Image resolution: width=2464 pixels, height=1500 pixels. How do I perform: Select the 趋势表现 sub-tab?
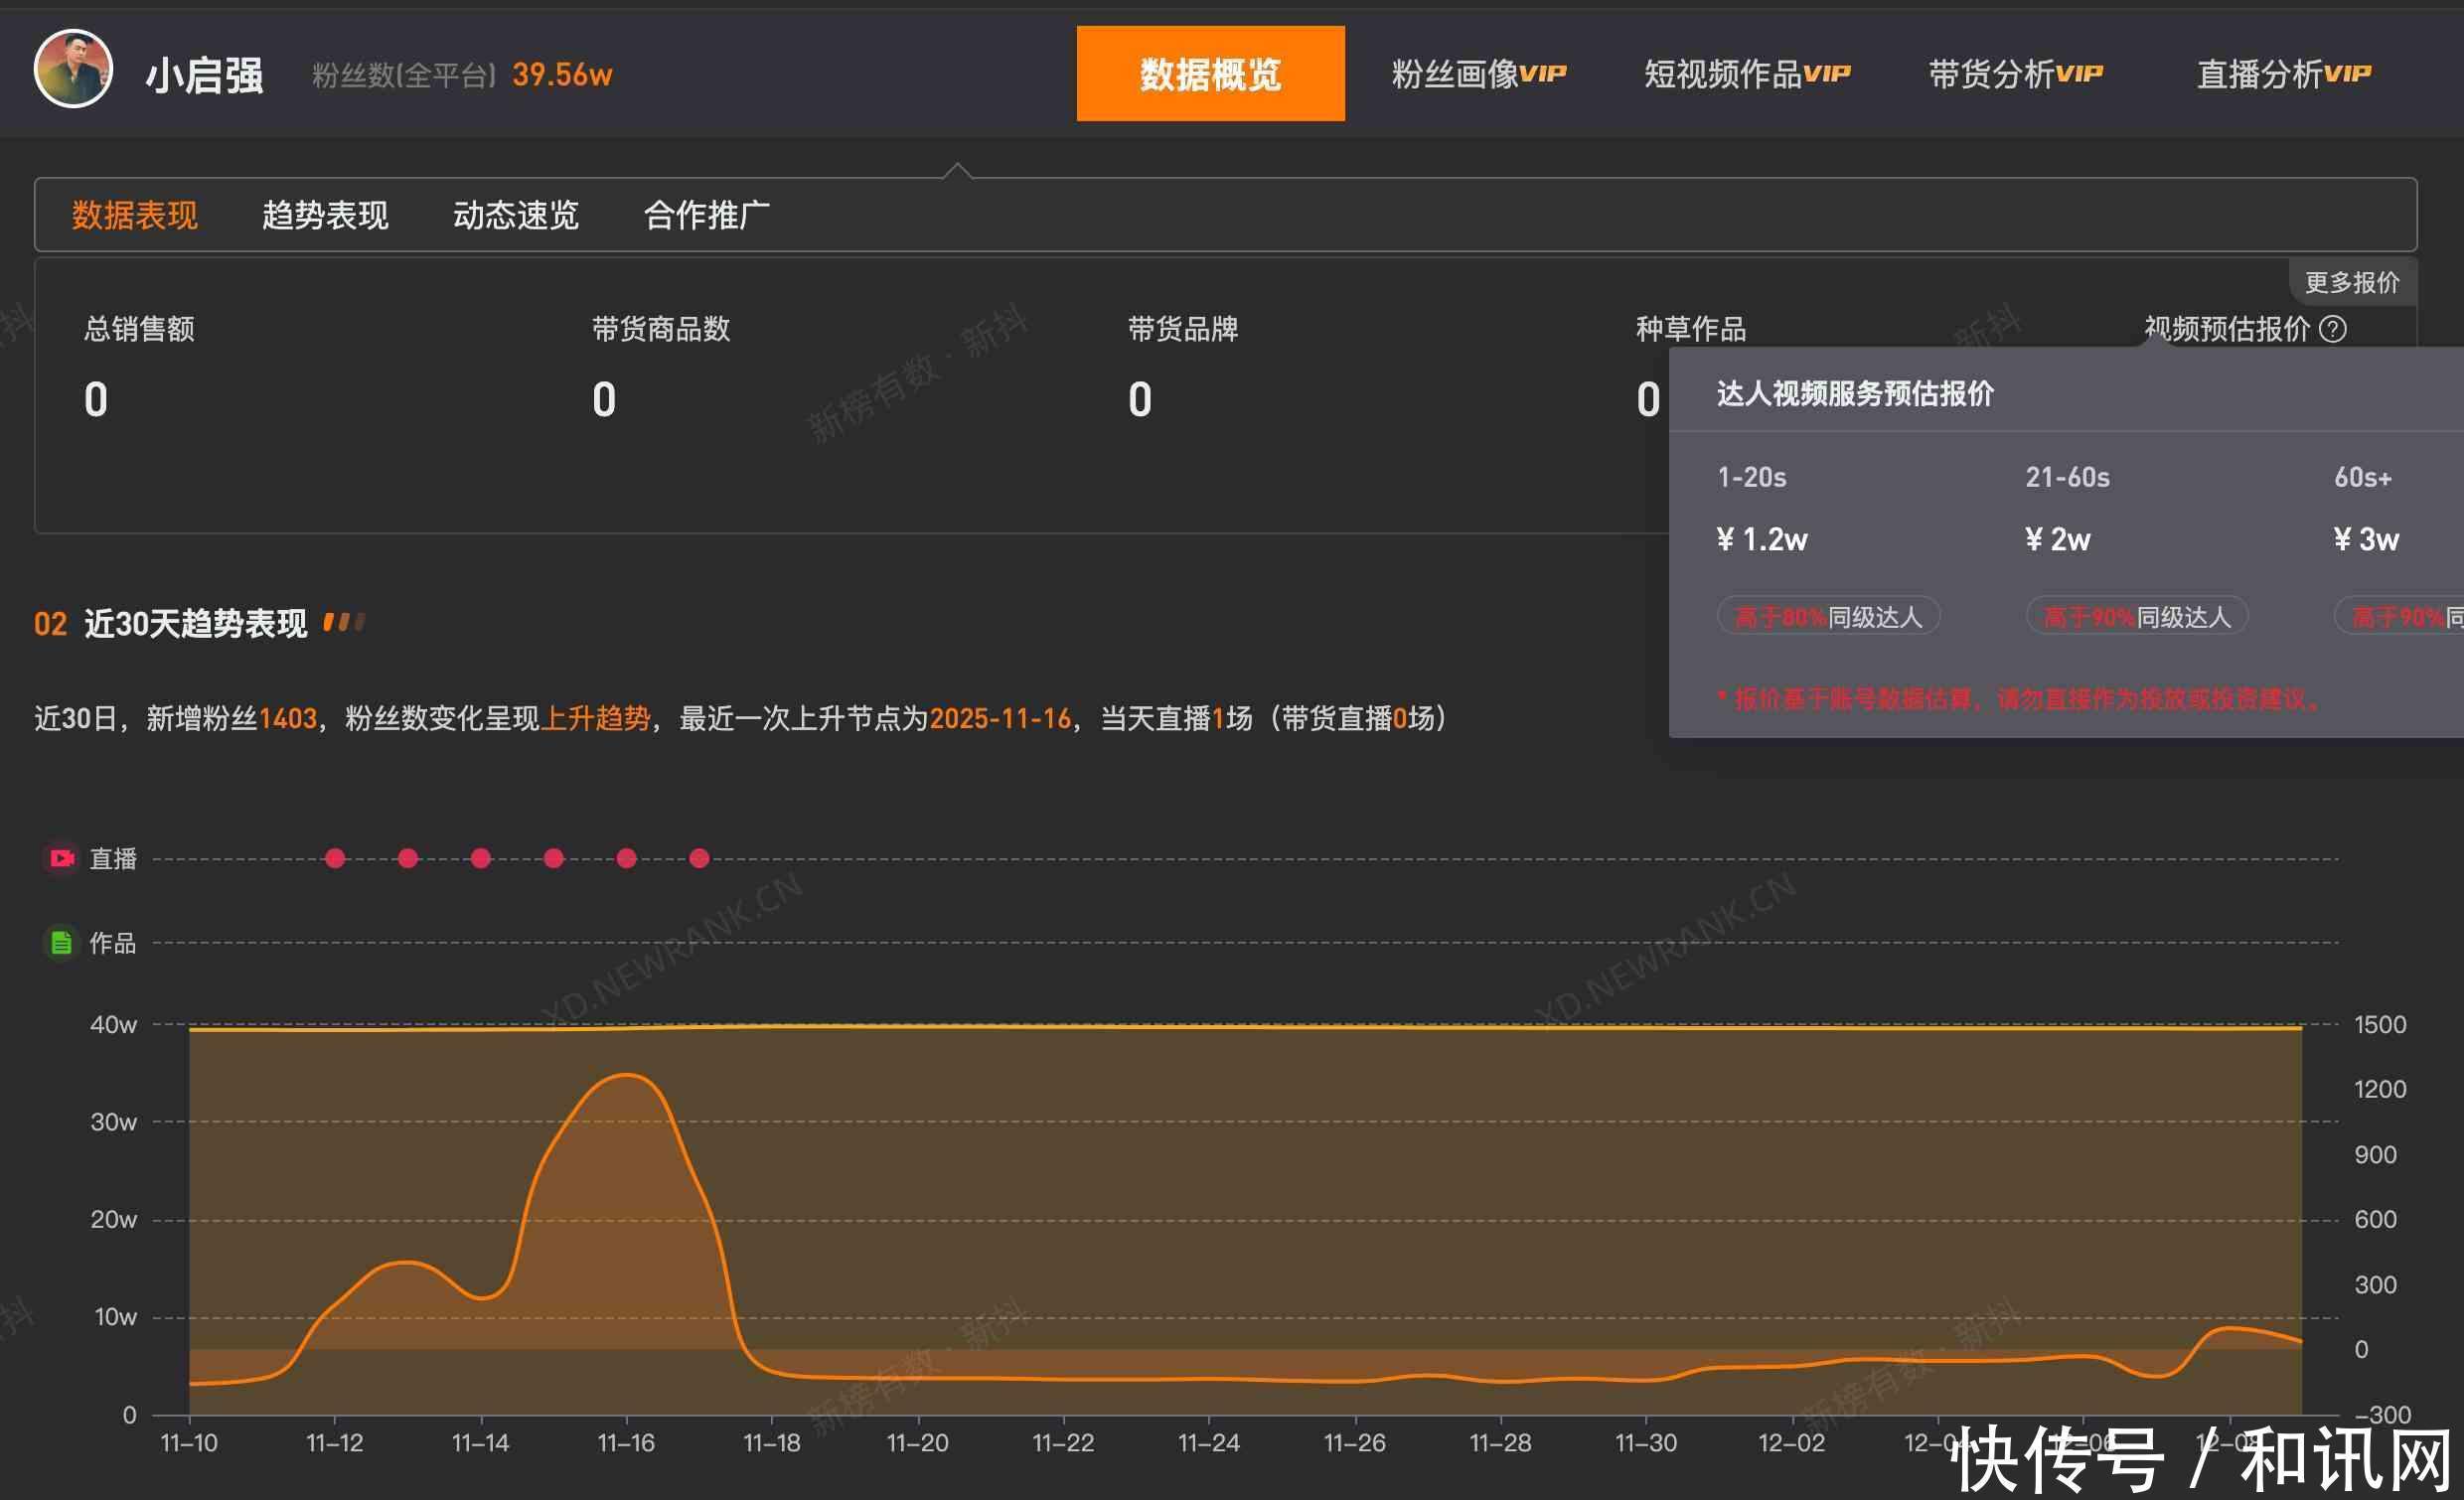pos(325,215)
